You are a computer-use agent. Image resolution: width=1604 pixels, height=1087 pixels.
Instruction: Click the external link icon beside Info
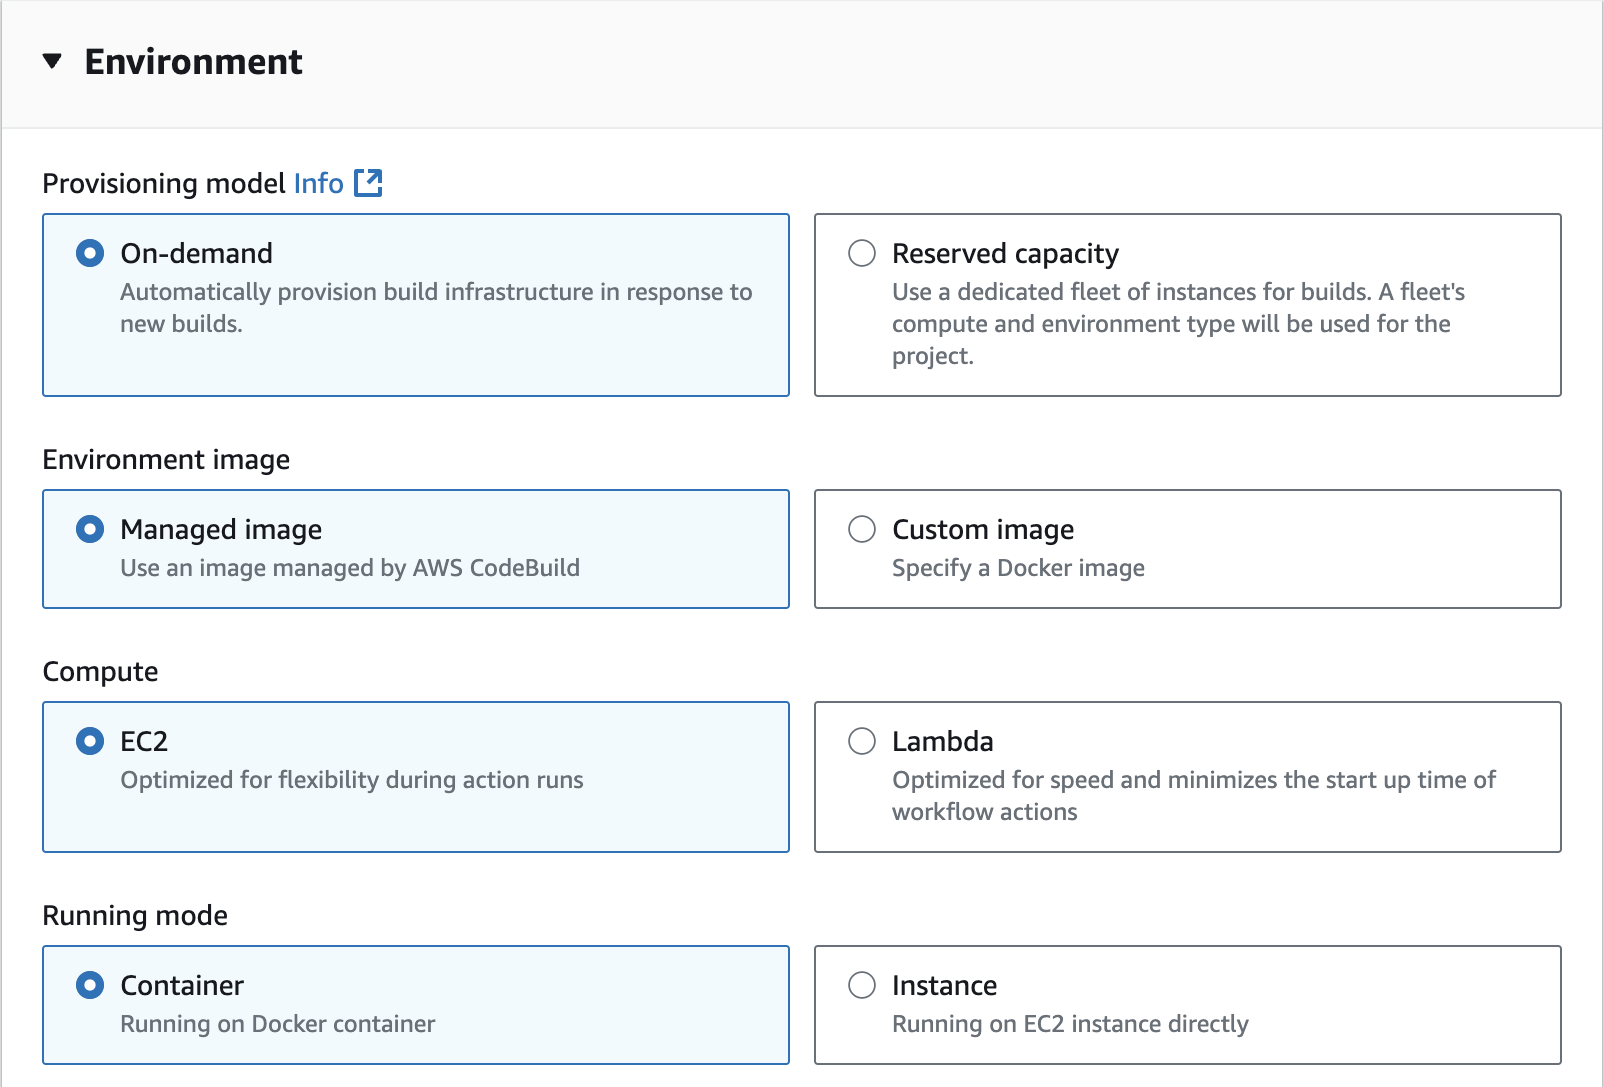(369, 183)
